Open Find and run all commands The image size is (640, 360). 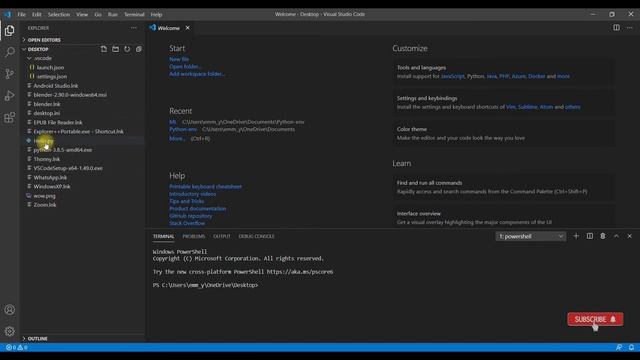click(x=503, y=187)
